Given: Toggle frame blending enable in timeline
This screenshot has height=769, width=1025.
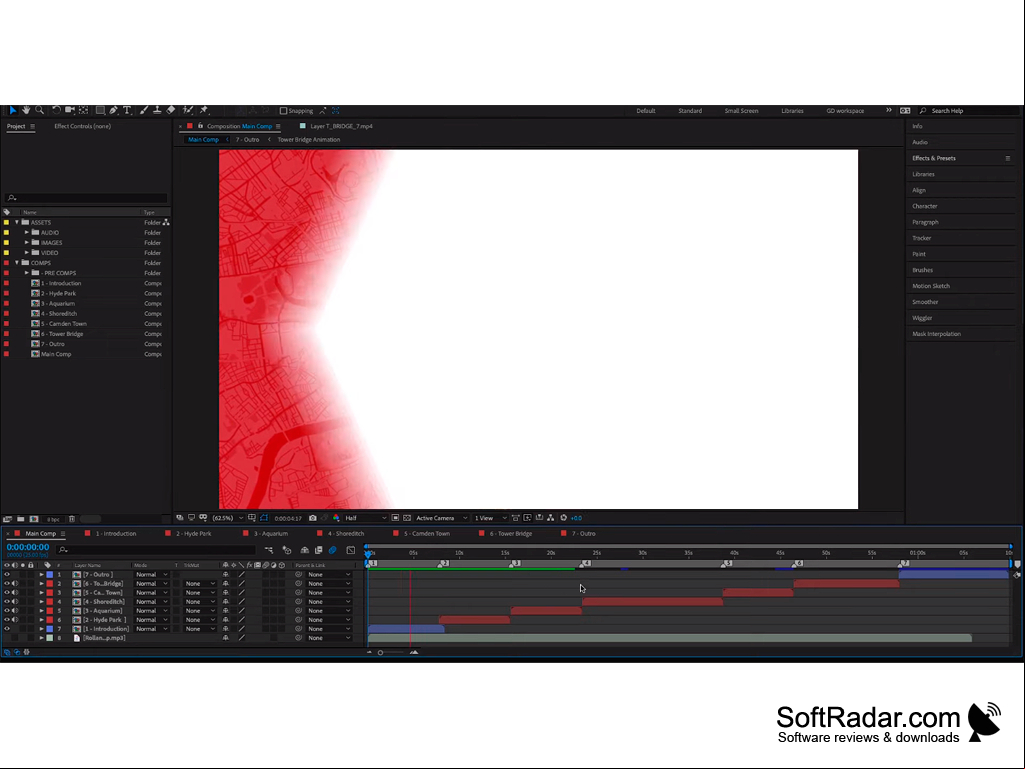Looking at the screenshot, I should click(x=319, y=550).
